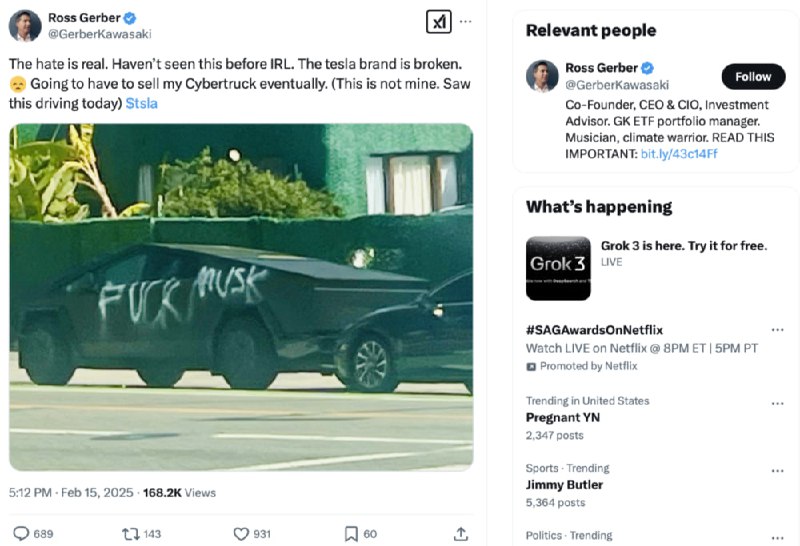Open more options for Jimmy Butler trend
The width and height of the screenshot is (800, 546).
(x=777, y=469)
